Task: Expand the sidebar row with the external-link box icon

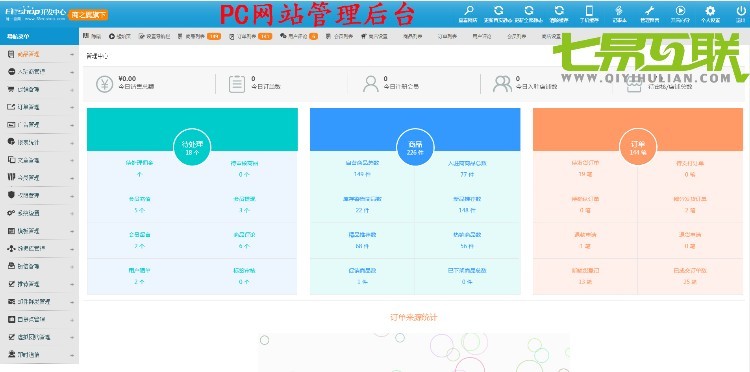Action: pos(39,107)
